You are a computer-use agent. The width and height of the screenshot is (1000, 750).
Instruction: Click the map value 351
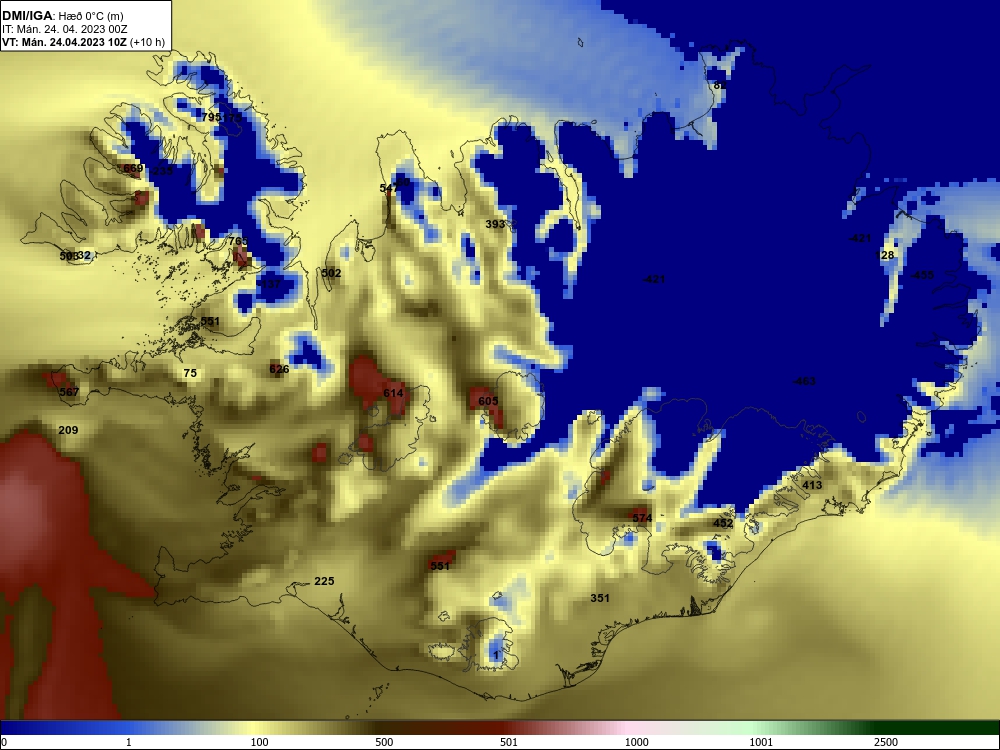[x=599, y=598]
